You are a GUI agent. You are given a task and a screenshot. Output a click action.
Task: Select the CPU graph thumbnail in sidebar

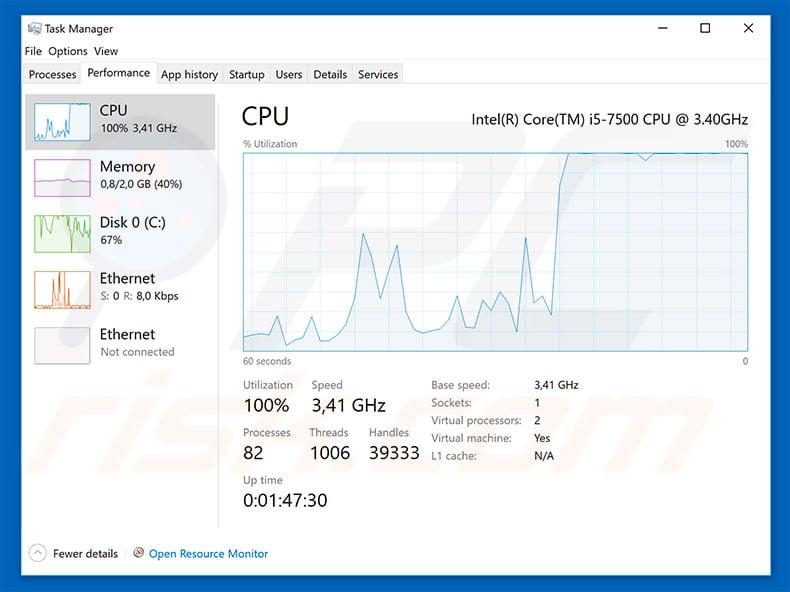click(x=62, y=122)
